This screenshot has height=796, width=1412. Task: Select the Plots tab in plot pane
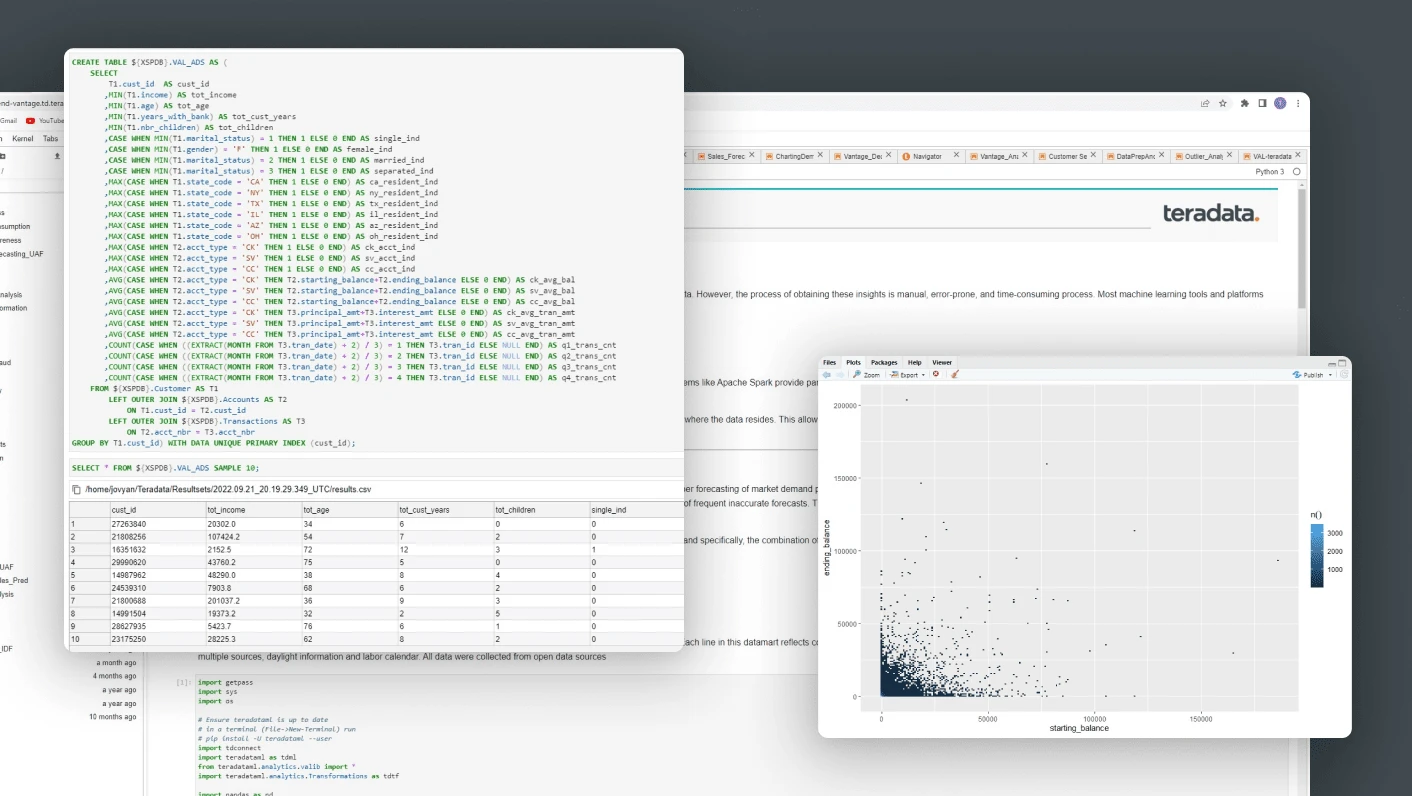pos(853,362)
